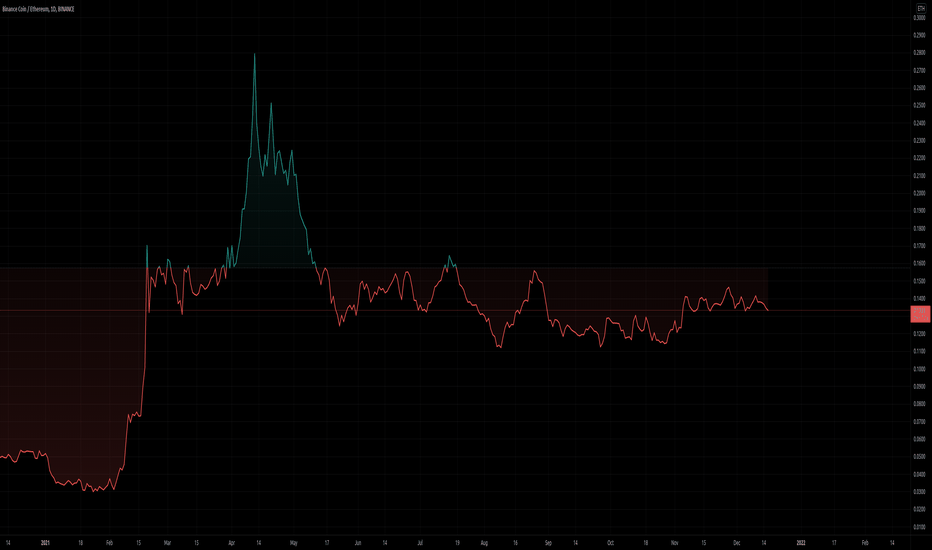Viewport: 932px width, 550px height.
Task: Select the 0.1000 price axis label
Action: click(x=919, y=369)
